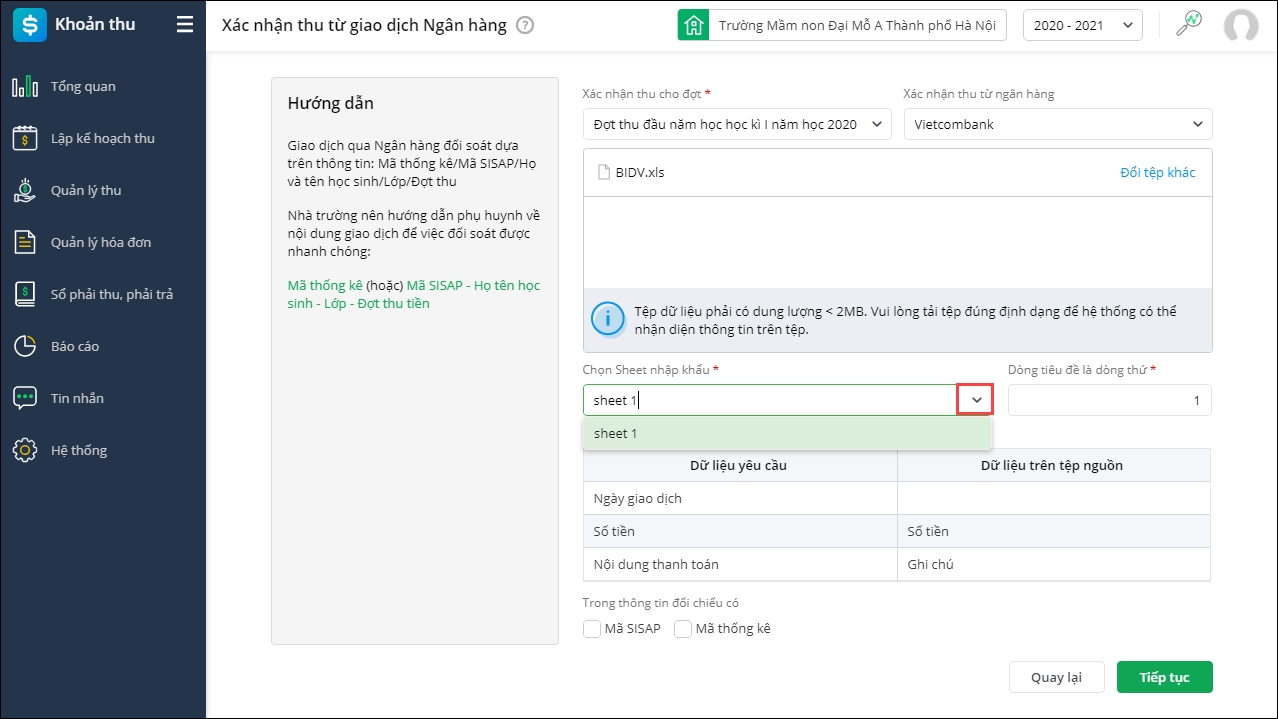Click the Quản lý thu hand-coin icon

25,191
